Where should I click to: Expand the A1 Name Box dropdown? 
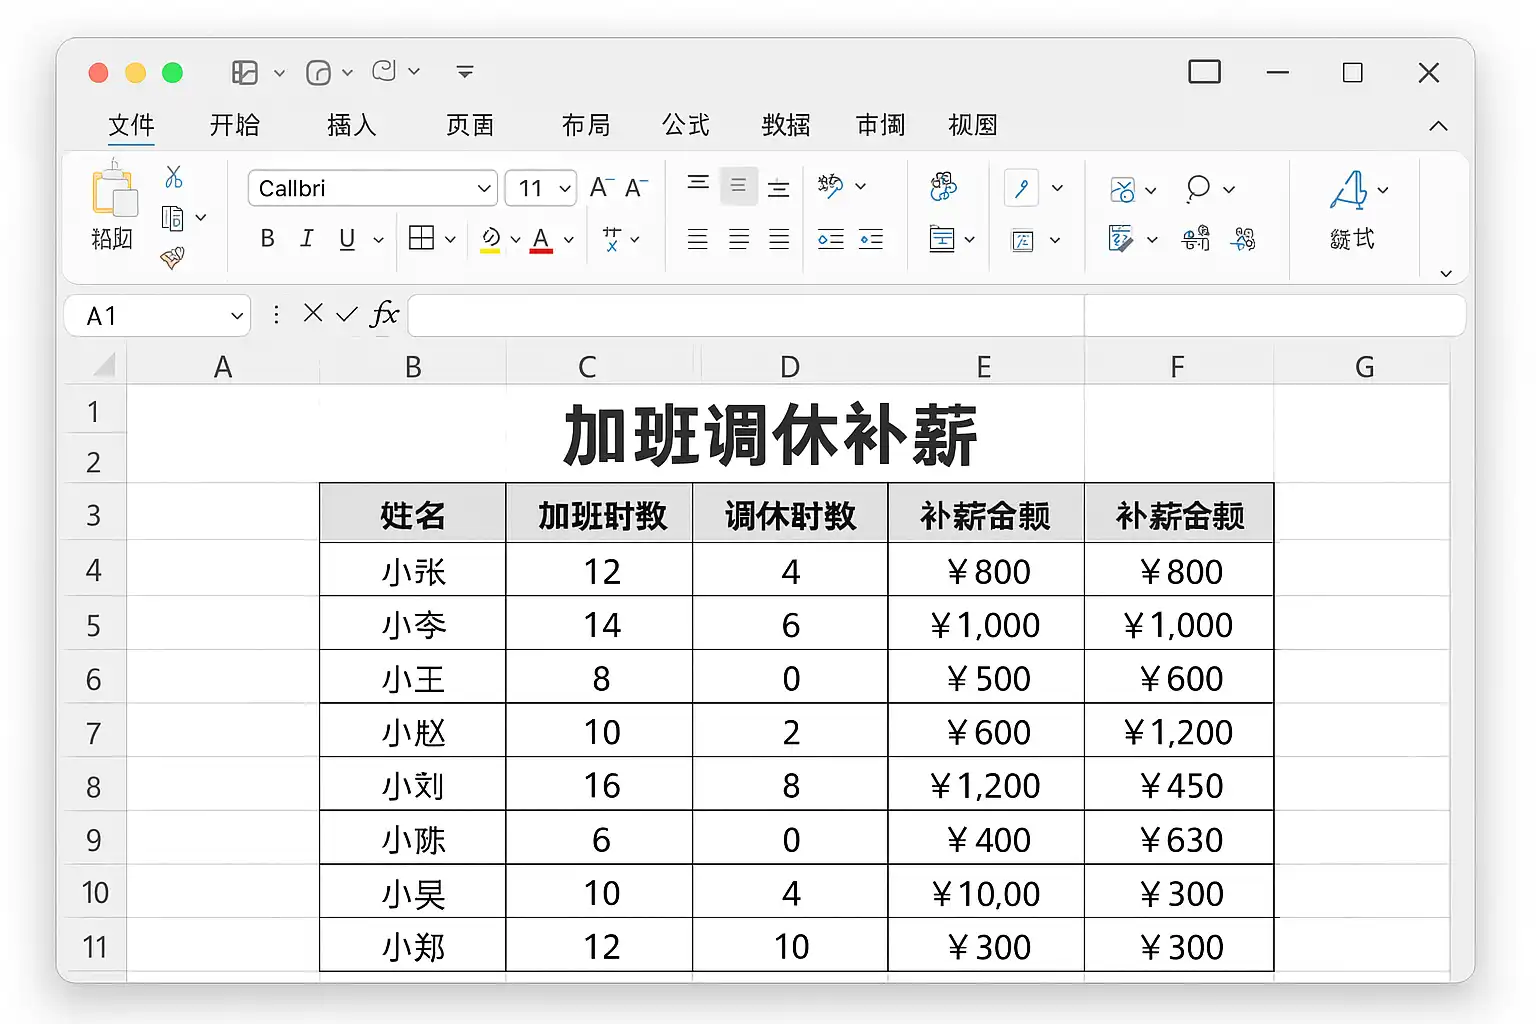point(237,316)
